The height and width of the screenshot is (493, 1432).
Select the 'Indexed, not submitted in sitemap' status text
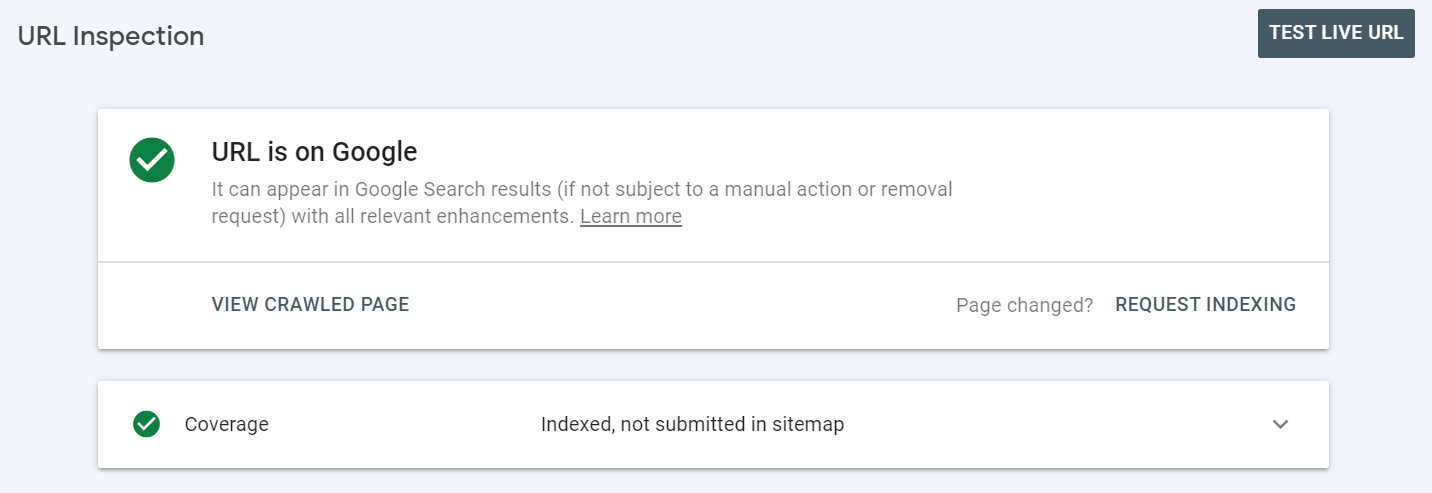point(692,424)
